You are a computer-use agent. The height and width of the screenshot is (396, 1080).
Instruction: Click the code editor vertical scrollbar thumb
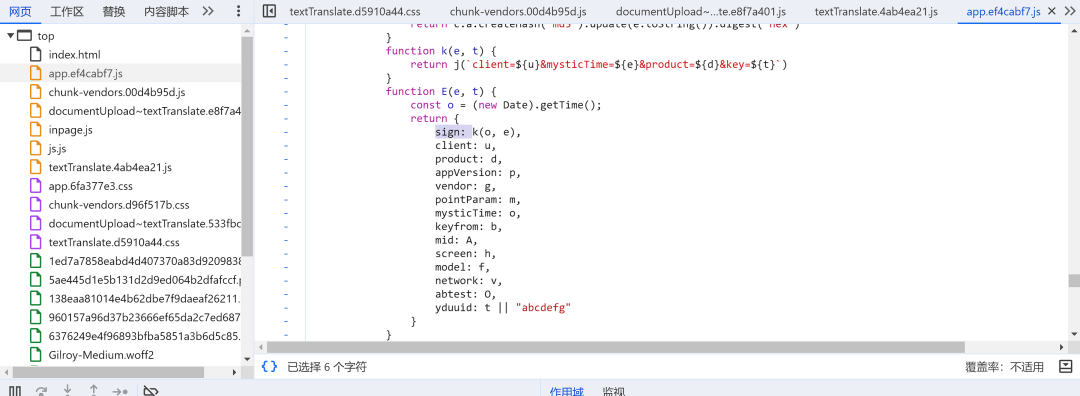(x=1074, y=280)
